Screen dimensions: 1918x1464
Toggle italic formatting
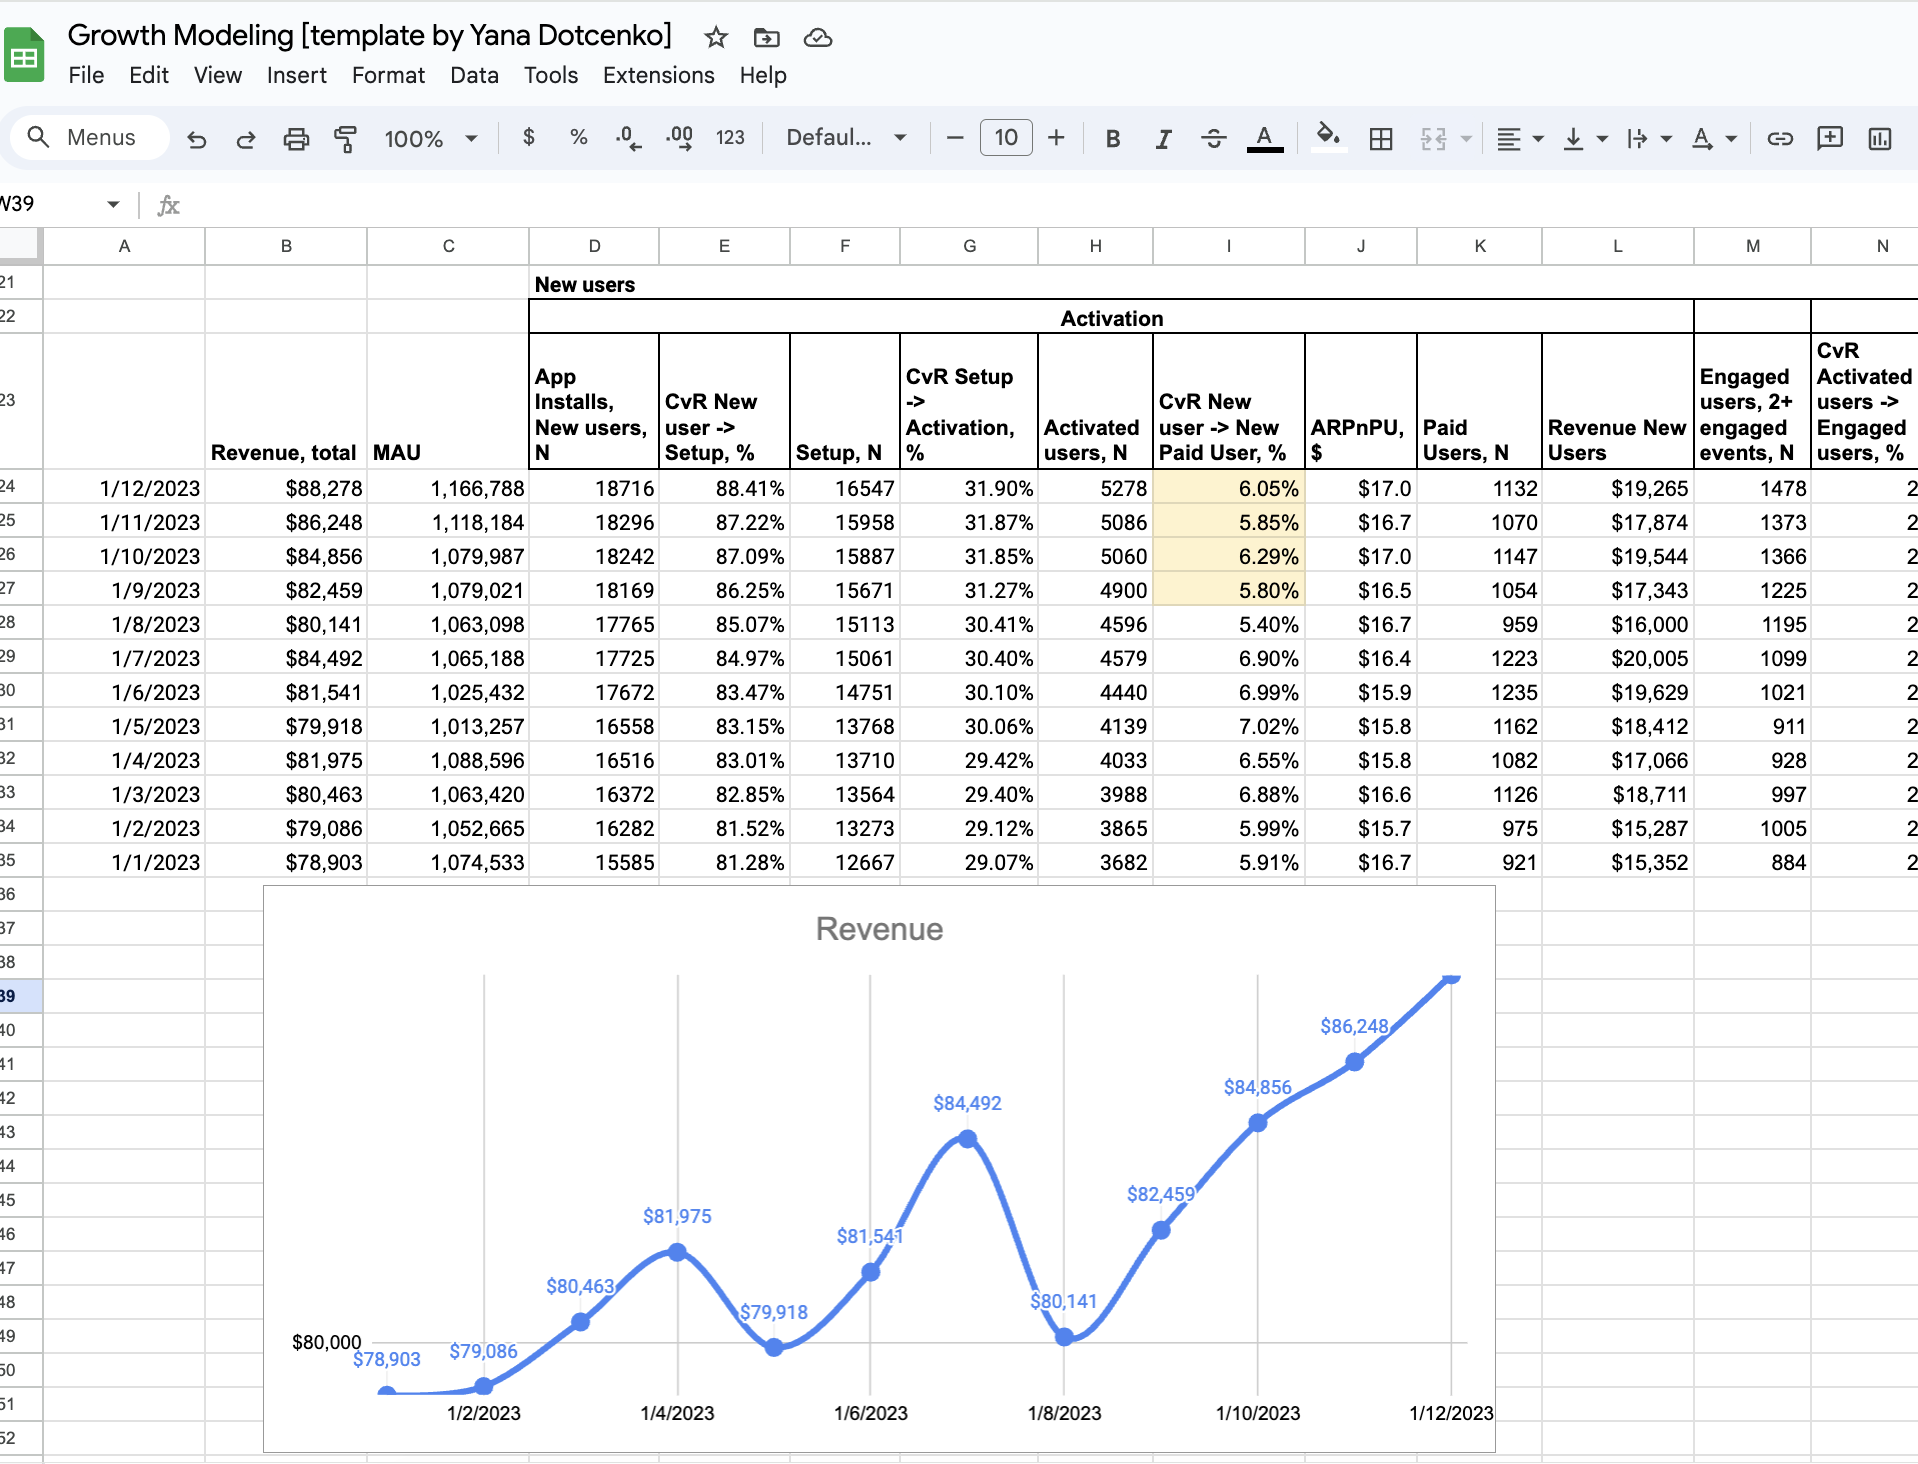tap(1163, 139)
